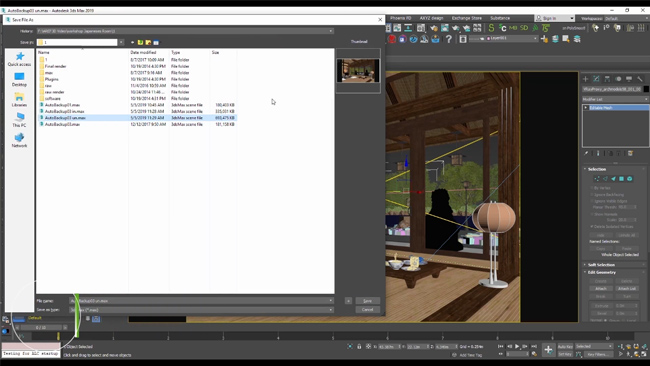
Task: Collapse the Soft Selection rollout
Action: point(601,264)
